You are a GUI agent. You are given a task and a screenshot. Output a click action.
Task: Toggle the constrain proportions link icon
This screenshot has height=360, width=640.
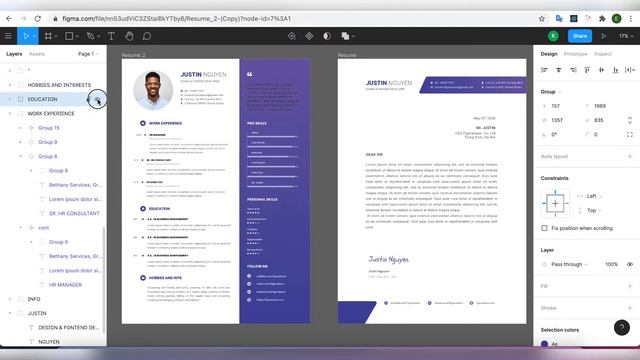click(x=630, y=120)
